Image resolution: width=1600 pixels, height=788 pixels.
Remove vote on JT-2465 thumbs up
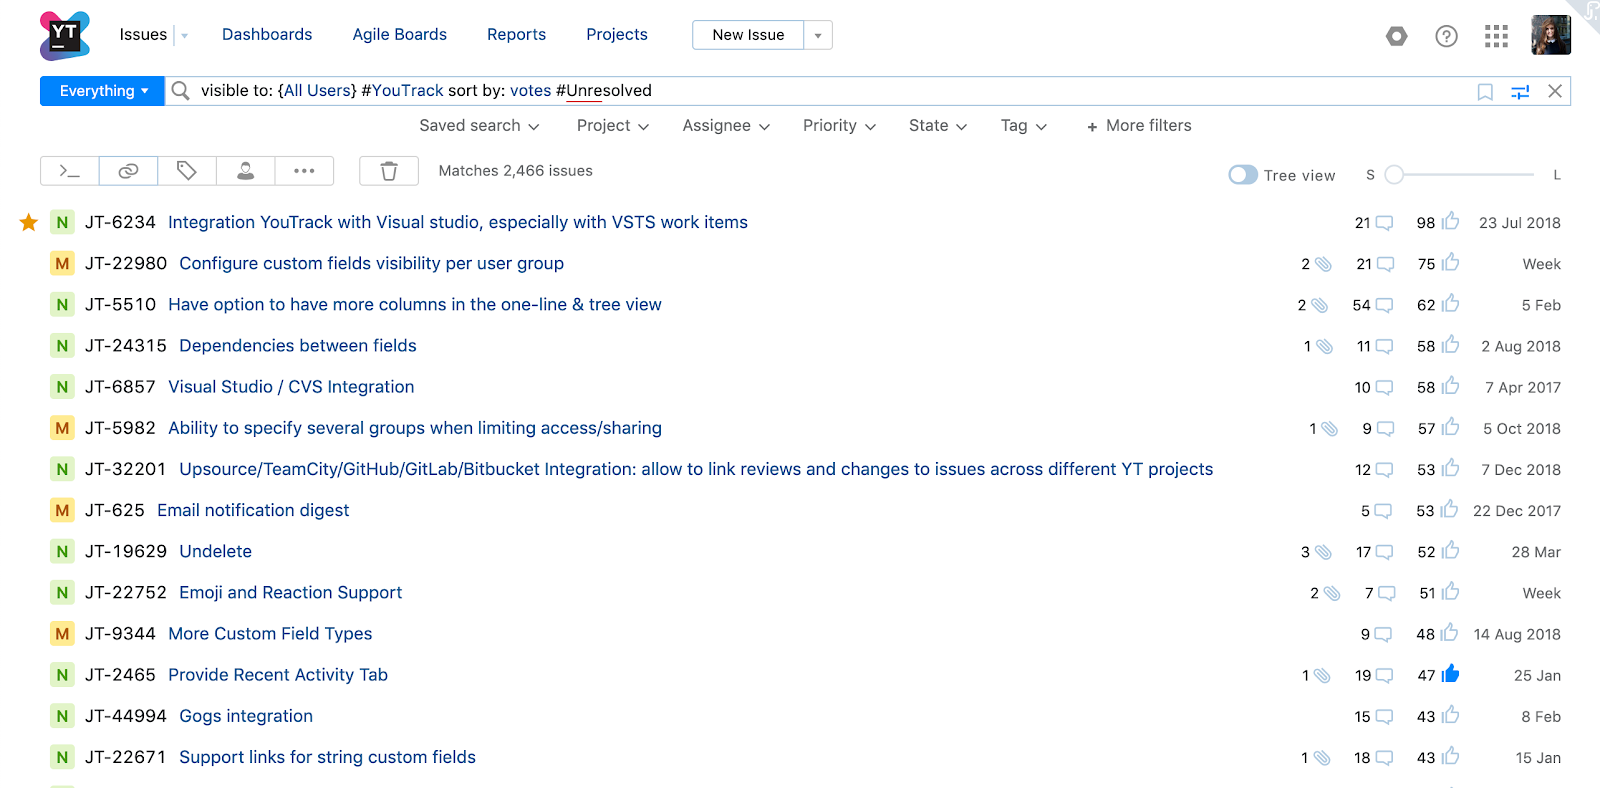(1450, 673)
